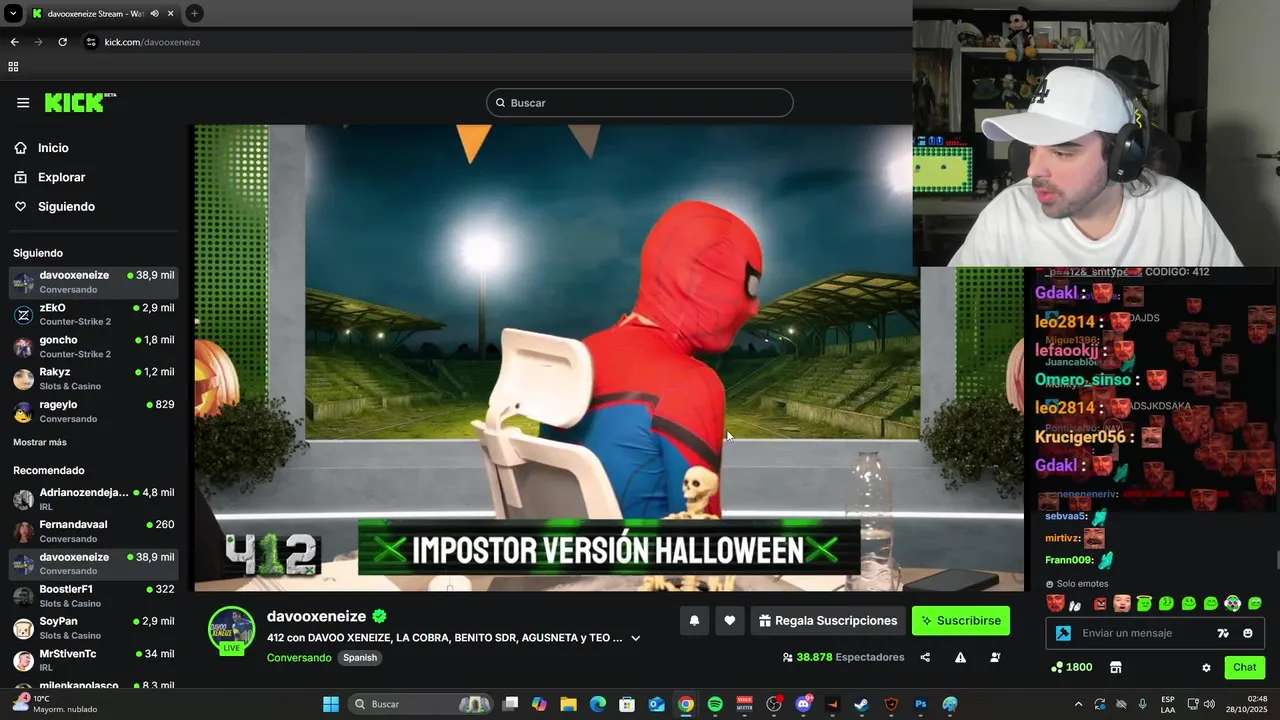Screen dimensions: 1280x720
Task: Open Rakyz channel in sidebar
Action: pyautogui.click(x=93, y=379)
